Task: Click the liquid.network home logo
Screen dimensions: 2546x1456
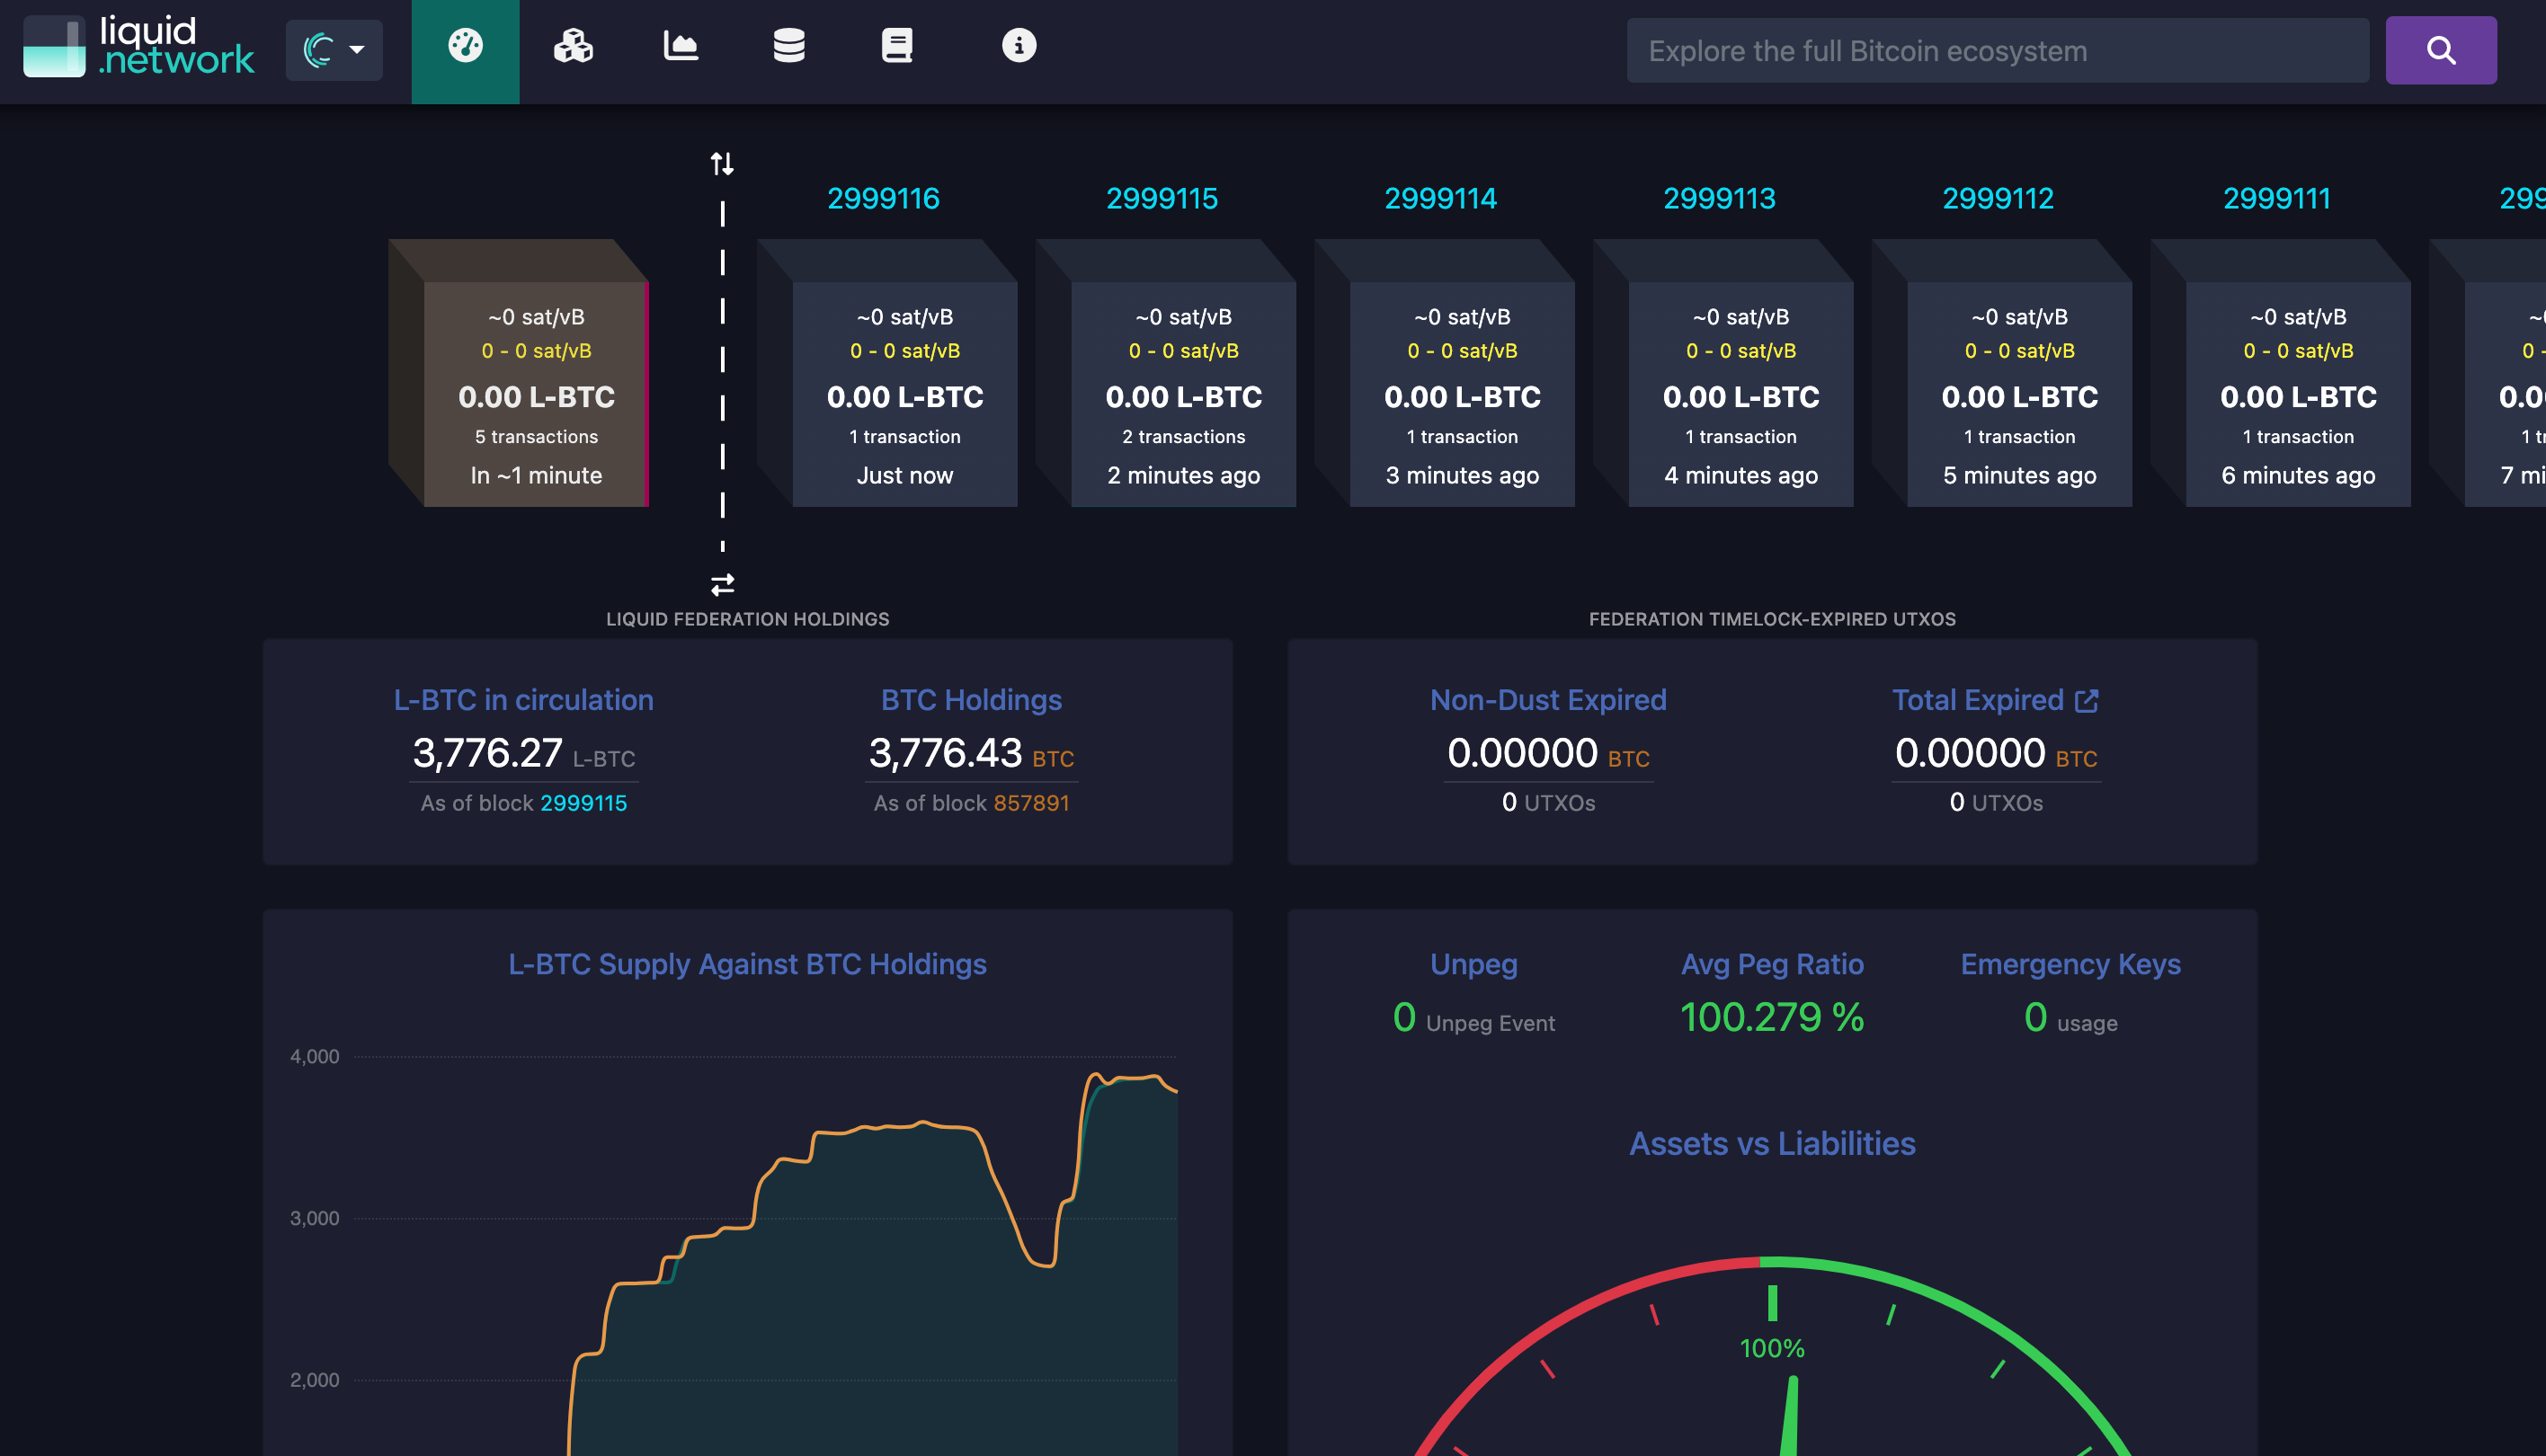Action: [140, 47]
